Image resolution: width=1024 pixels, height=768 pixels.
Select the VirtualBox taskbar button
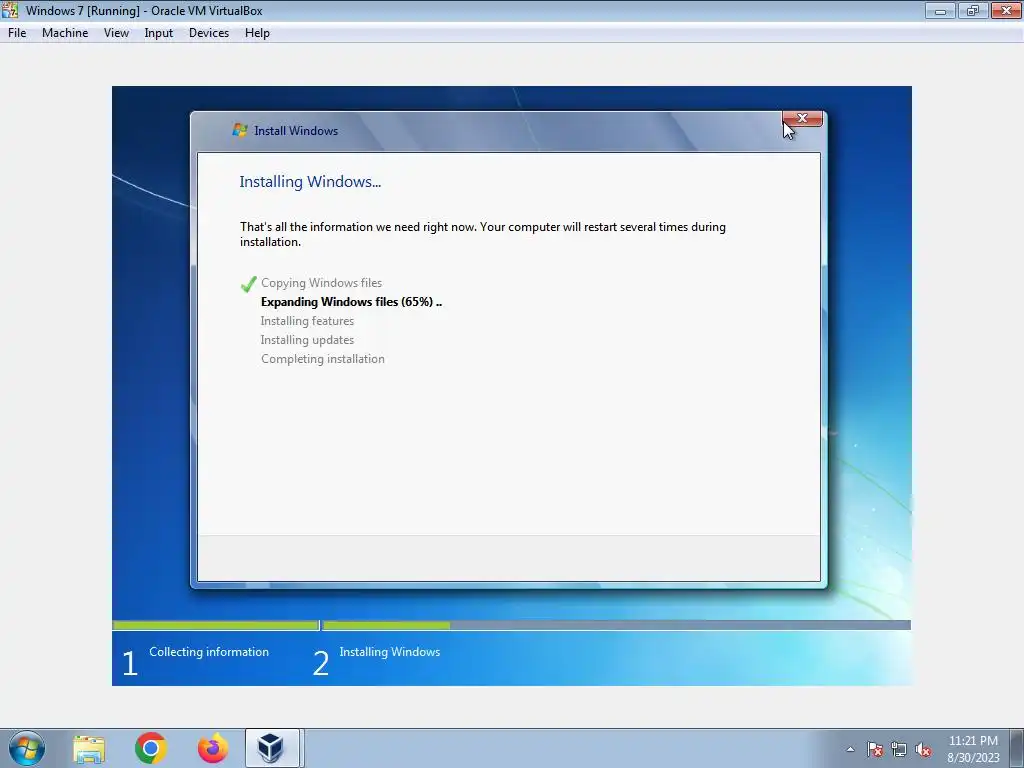(x=272, y=748)
